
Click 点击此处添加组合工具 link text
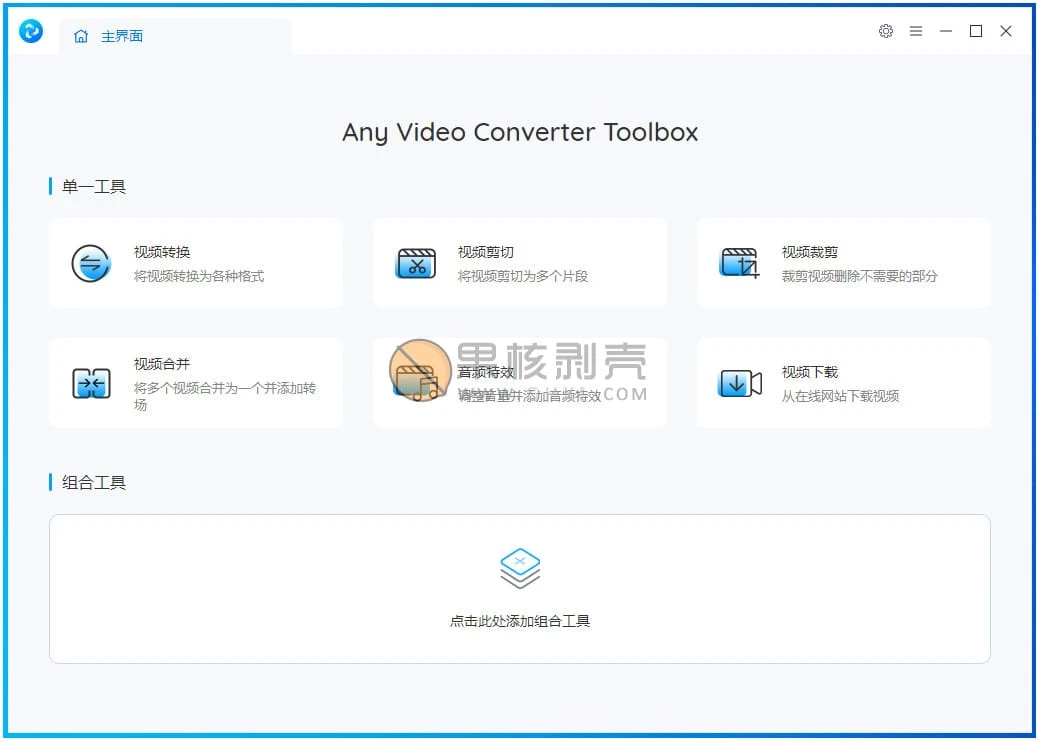[x=520, y=621]
